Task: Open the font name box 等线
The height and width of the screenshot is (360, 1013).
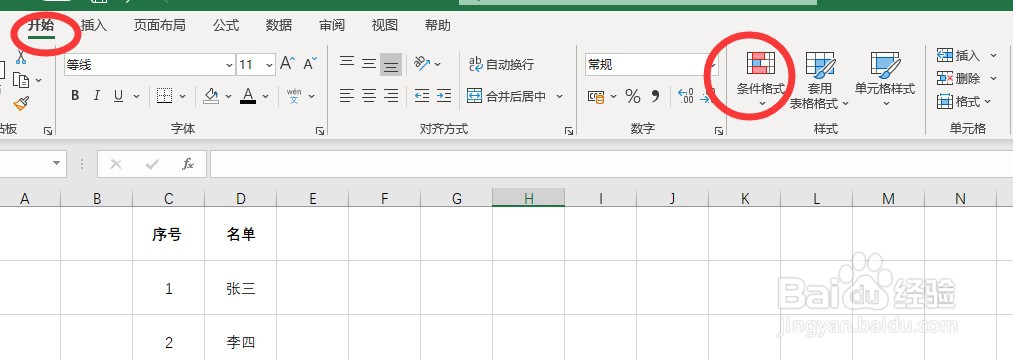Action: pos(149,65)
